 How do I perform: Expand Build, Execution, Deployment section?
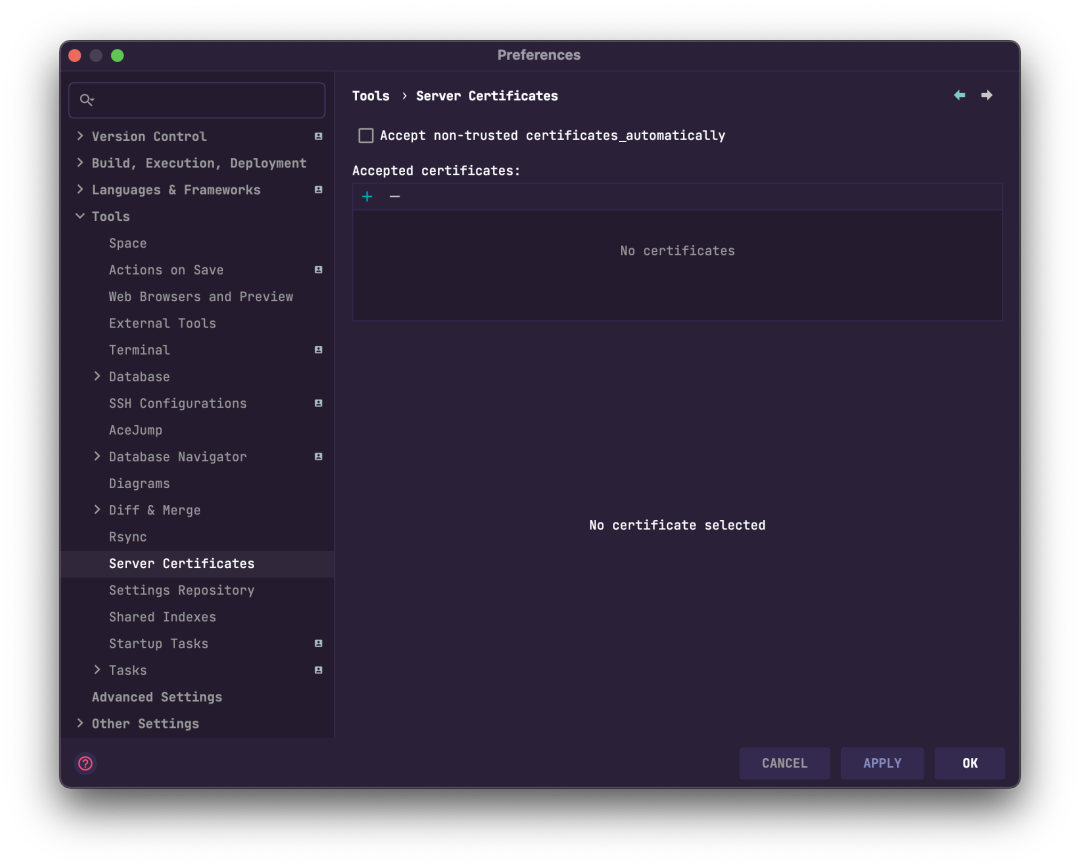(80, 163)
